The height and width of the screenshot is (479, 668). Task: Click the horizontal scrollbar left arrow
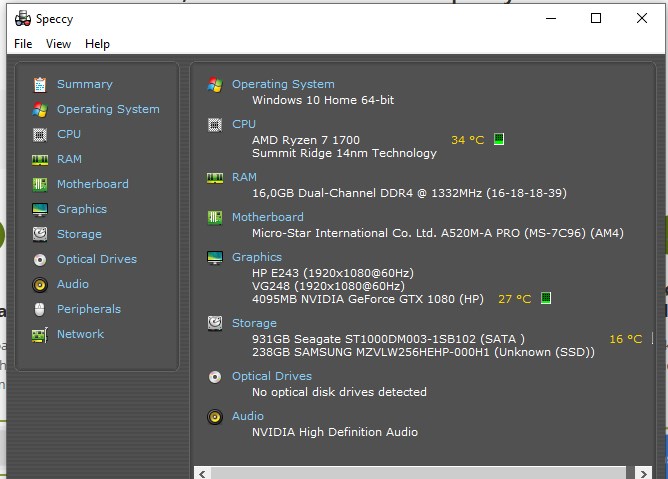(202, 473)
